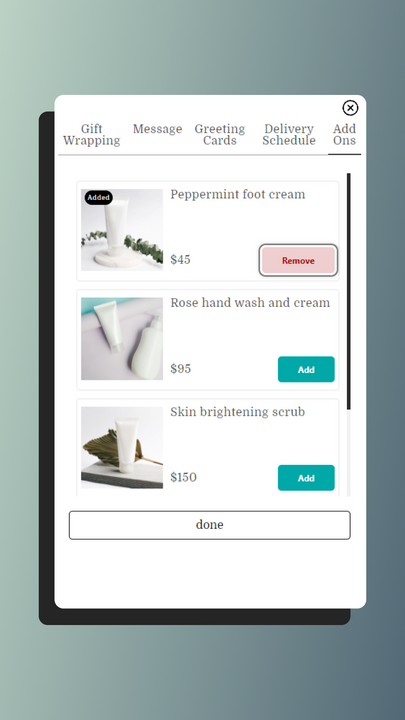Screen dimensions: 405x720
Task: Click the Added badge on foot cream
Action: [x=98, y=197]
